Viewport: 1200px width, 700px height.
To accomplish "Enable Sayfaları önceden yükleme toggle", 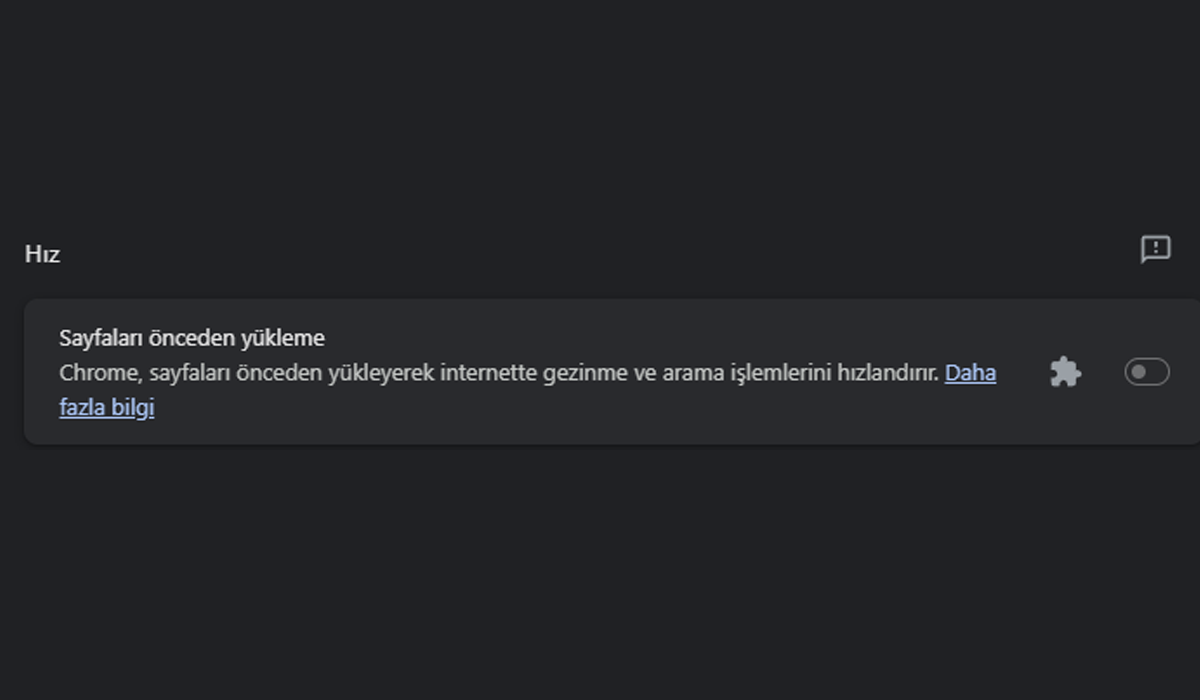I will click(x=1146, y=371).
